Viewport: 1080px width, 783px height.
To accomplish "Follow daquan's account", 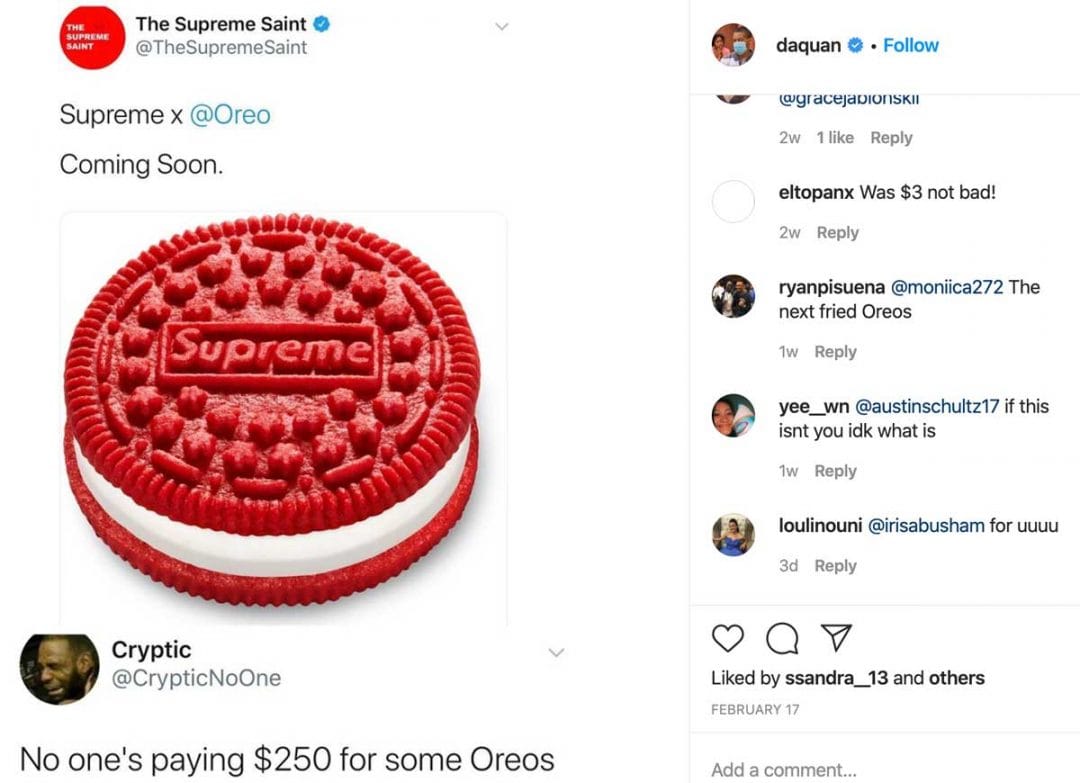I will tap(910, 45).
